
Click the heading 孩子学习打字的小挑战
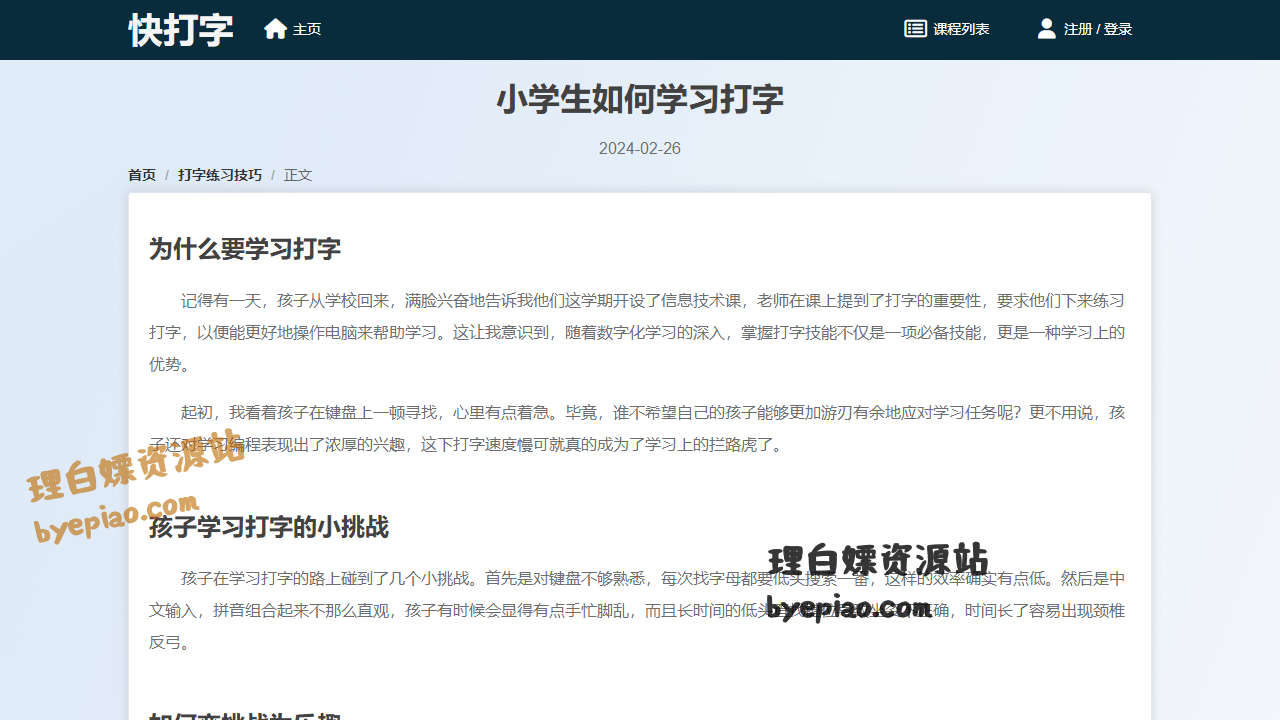(270, 528)
